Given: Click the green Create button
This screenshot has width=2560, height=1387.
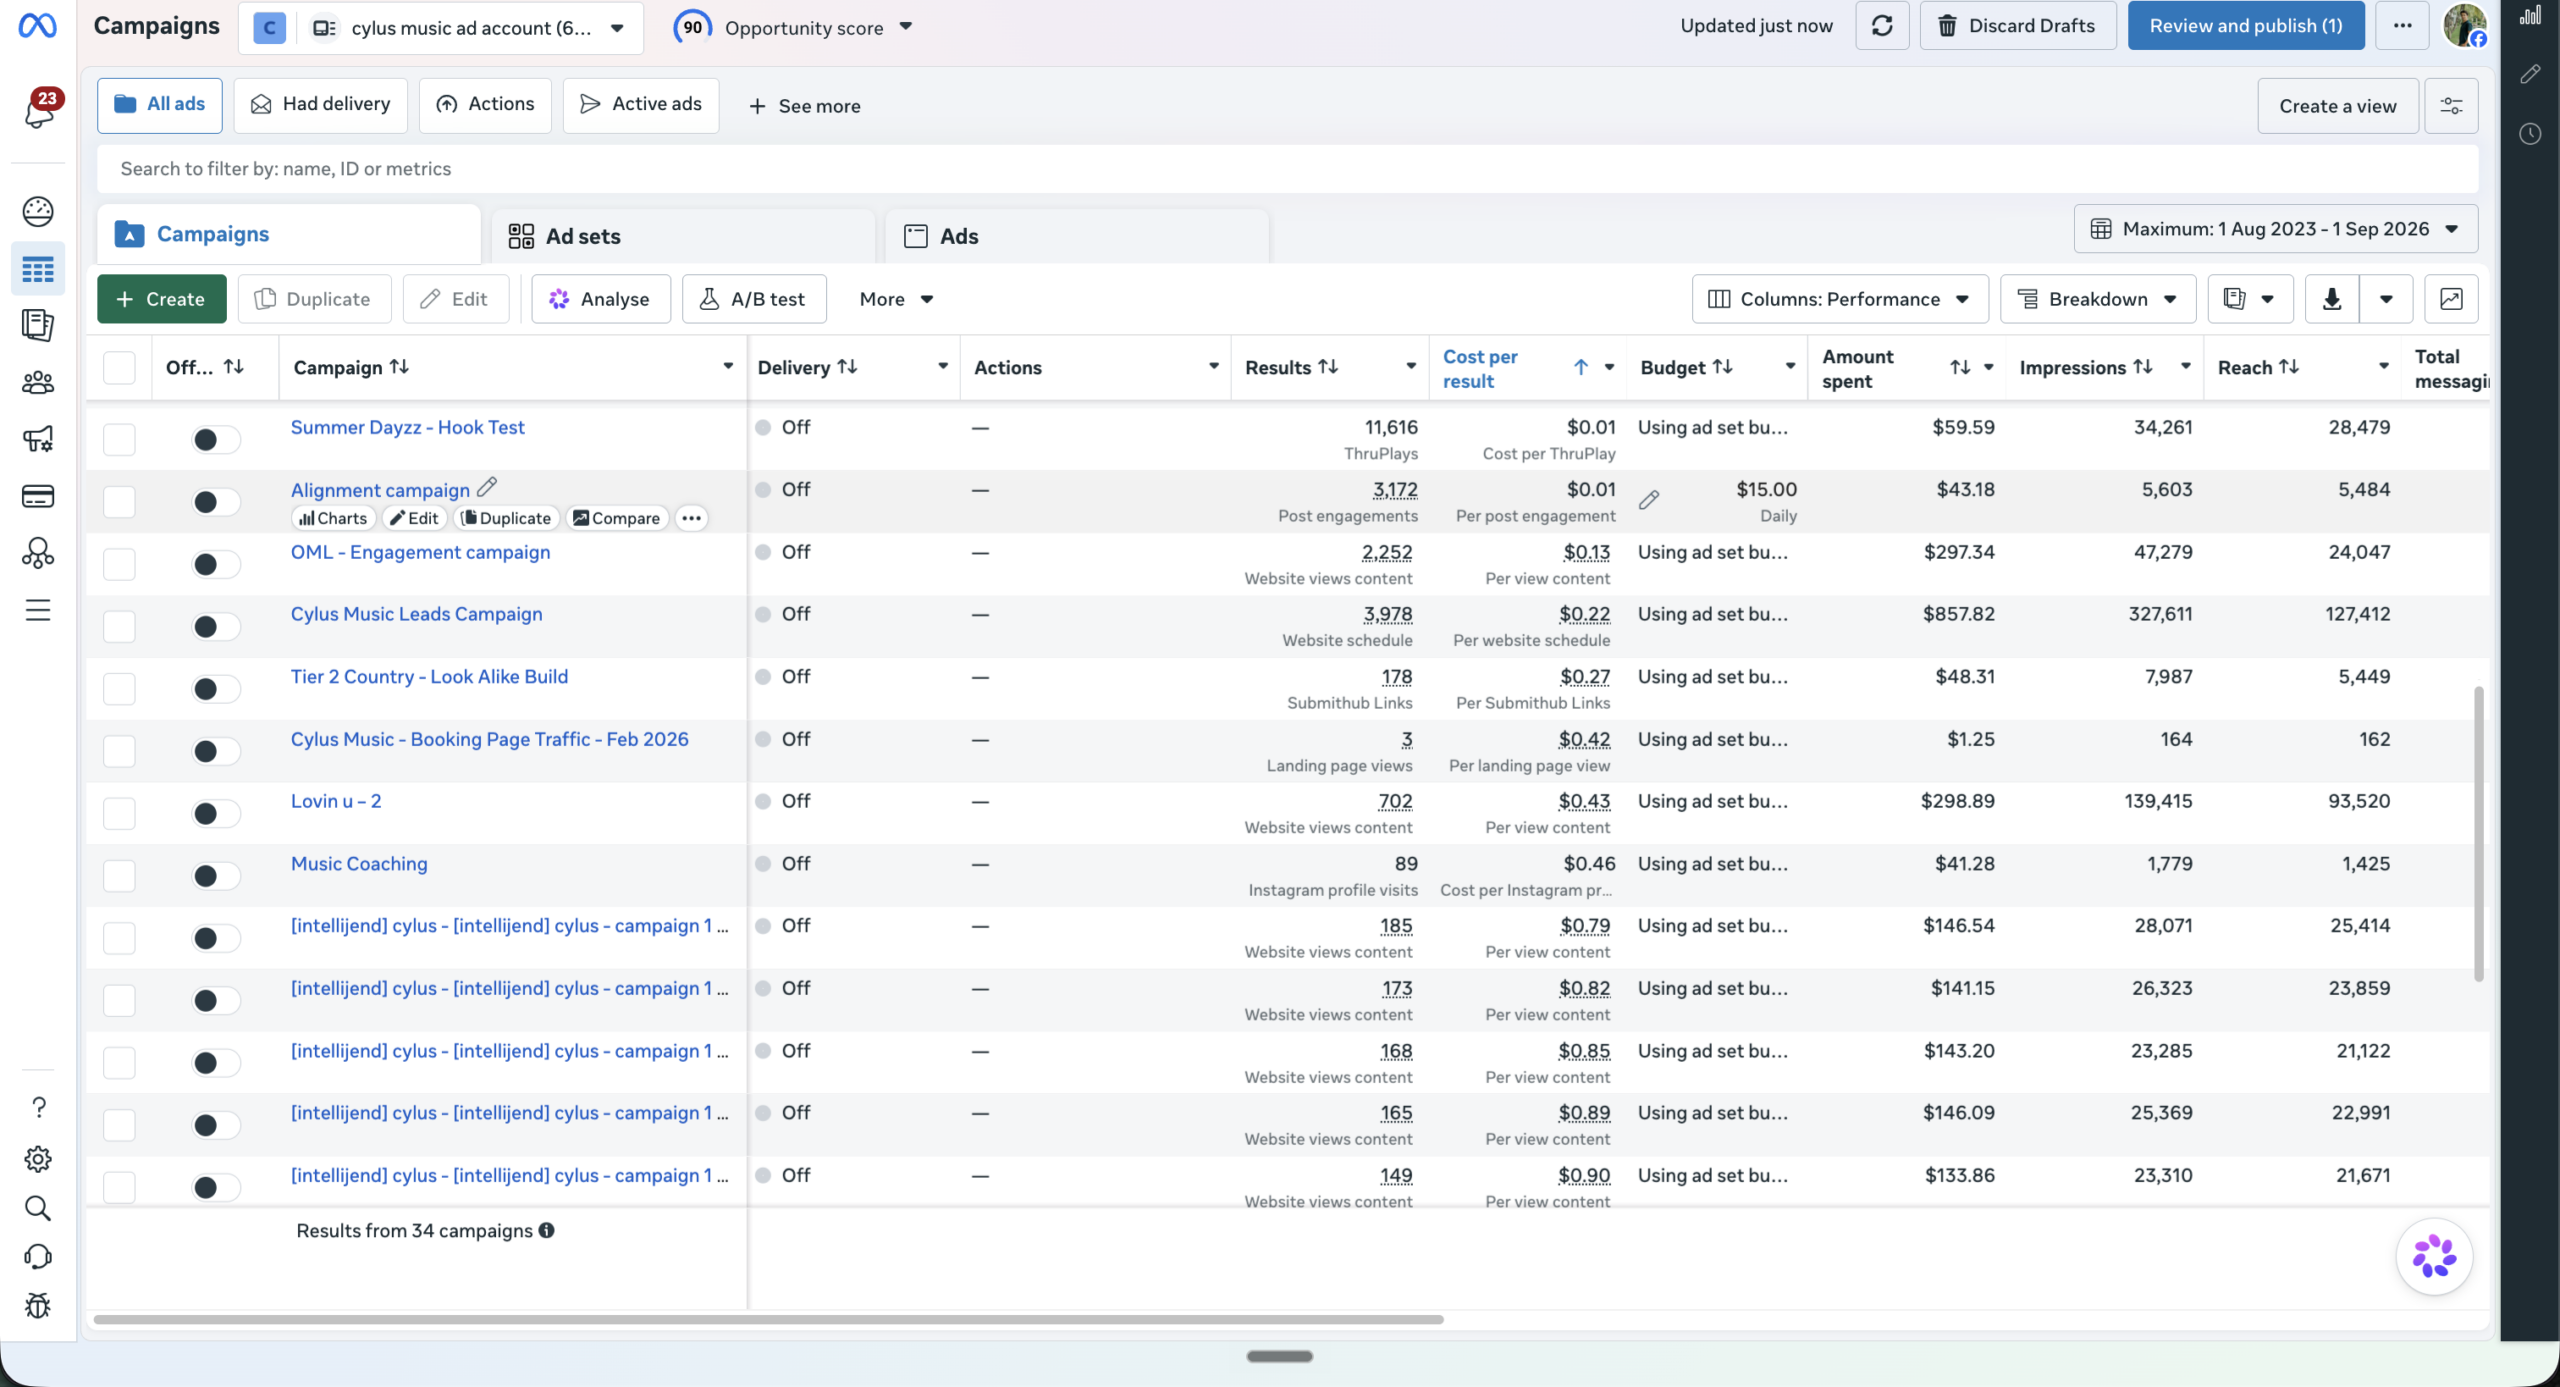Looking at the screenshot, I should pos(161,299).
